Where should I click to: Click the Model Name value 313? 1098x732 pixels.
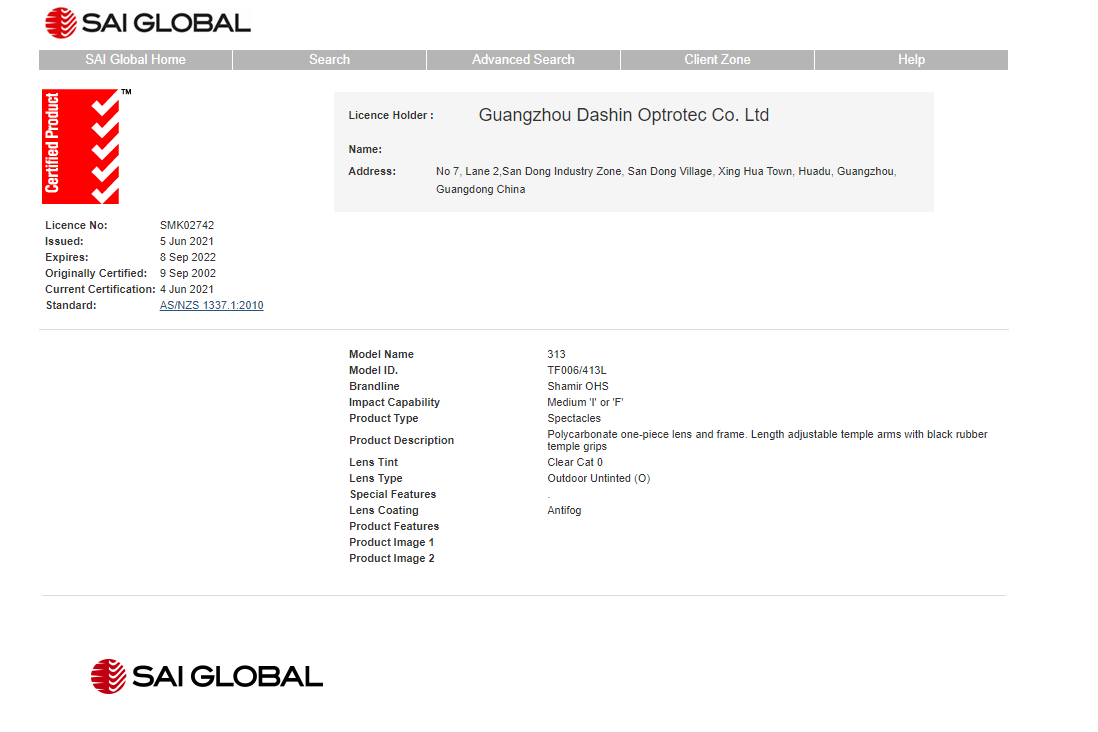click(x=556, y=354)
